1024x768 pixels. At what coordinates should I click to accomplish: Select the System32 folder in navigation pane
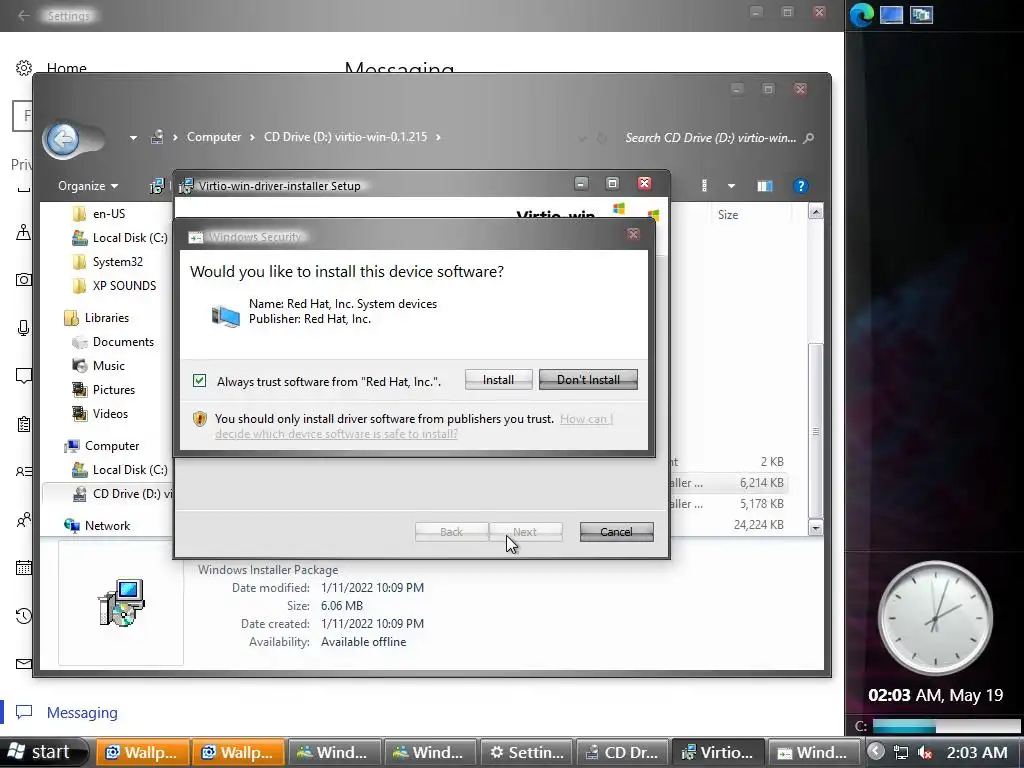[x=107, y=262]
